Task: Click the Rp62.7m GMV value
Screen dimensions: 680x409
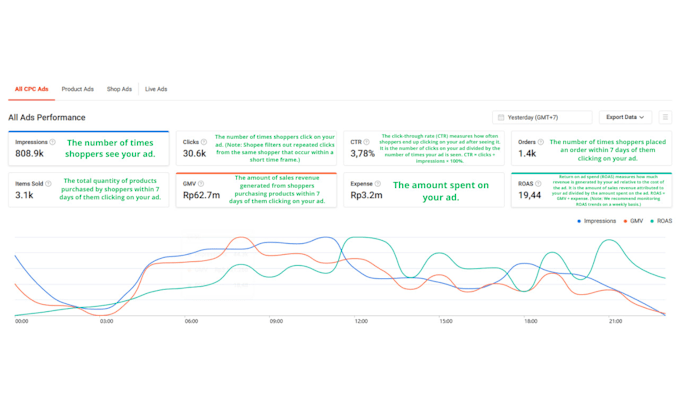Action: (x=201, y=195)
